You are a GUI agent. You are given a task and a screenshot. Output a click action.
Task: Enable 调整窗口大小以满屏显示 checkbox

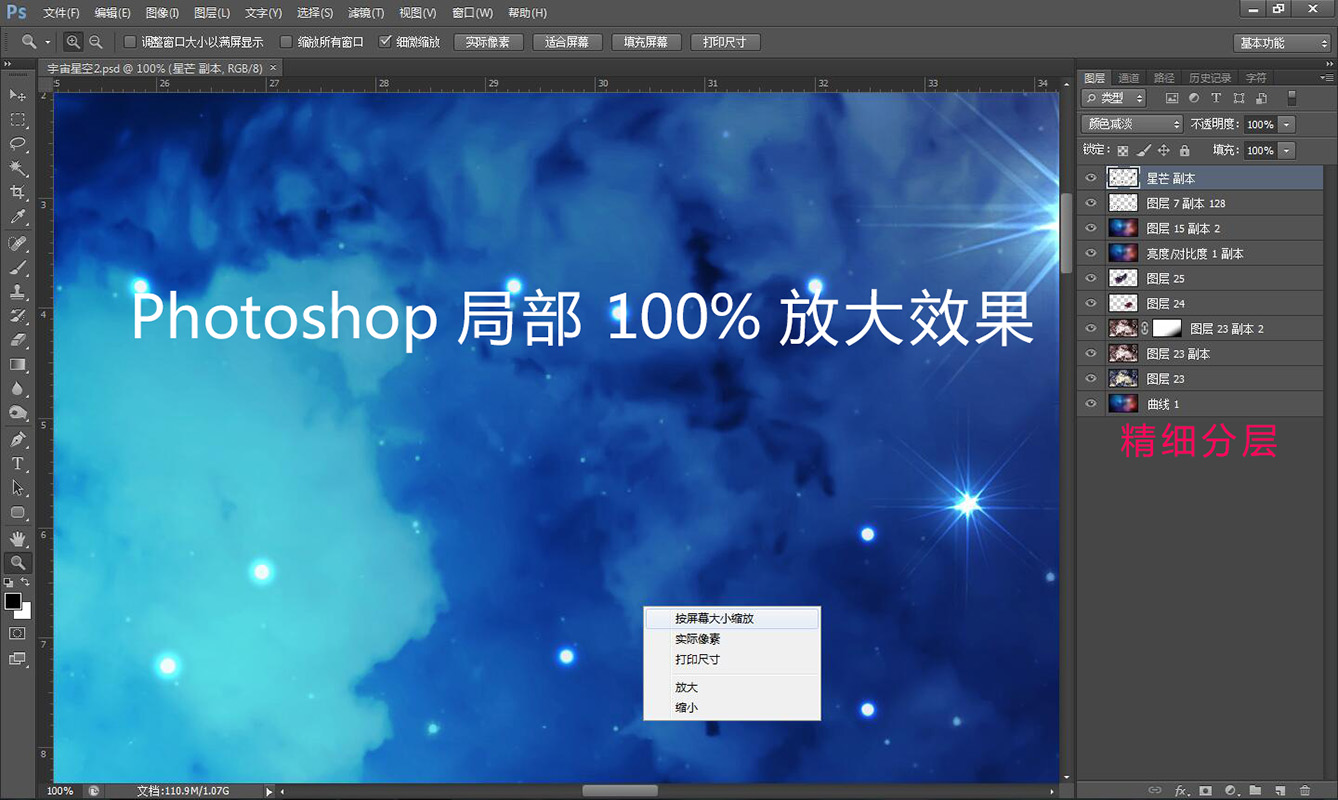(130, 42)
